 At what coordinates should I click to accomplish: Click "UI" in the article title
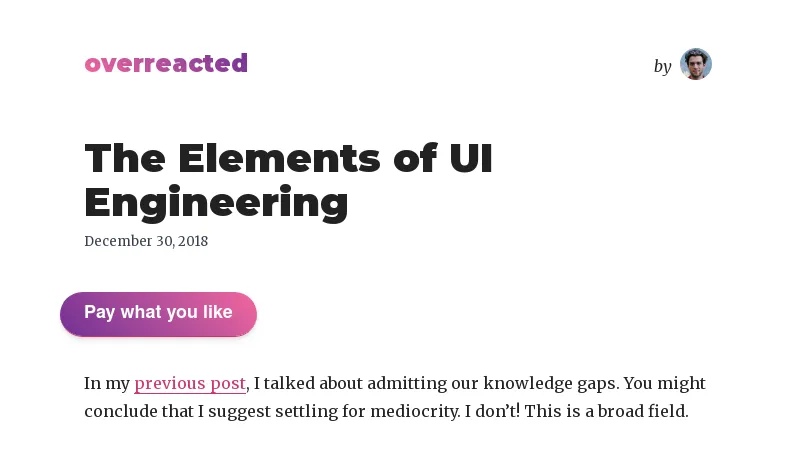(470, 159)
